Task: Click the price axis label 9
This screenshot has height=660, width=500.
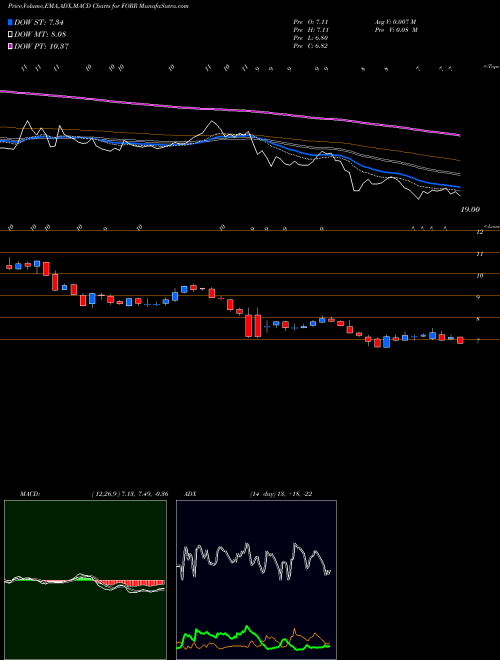Action: (478, 298)
